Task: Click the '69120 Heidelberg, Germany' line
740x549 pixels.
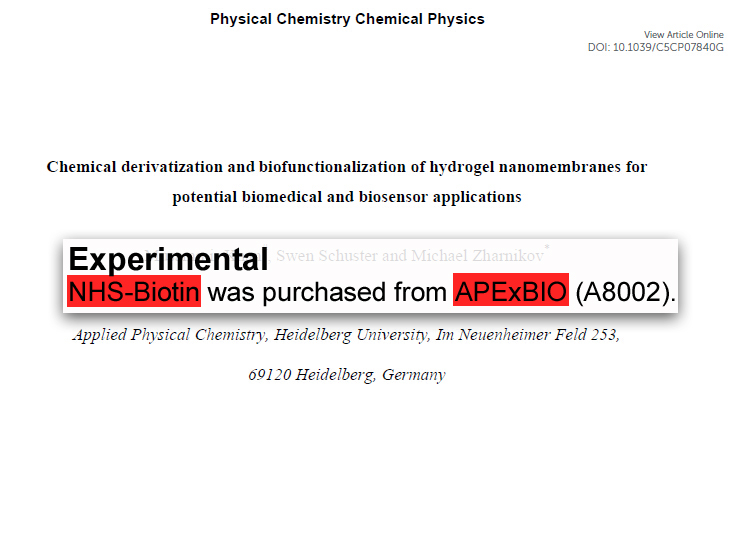Action: tap(347, 375)
